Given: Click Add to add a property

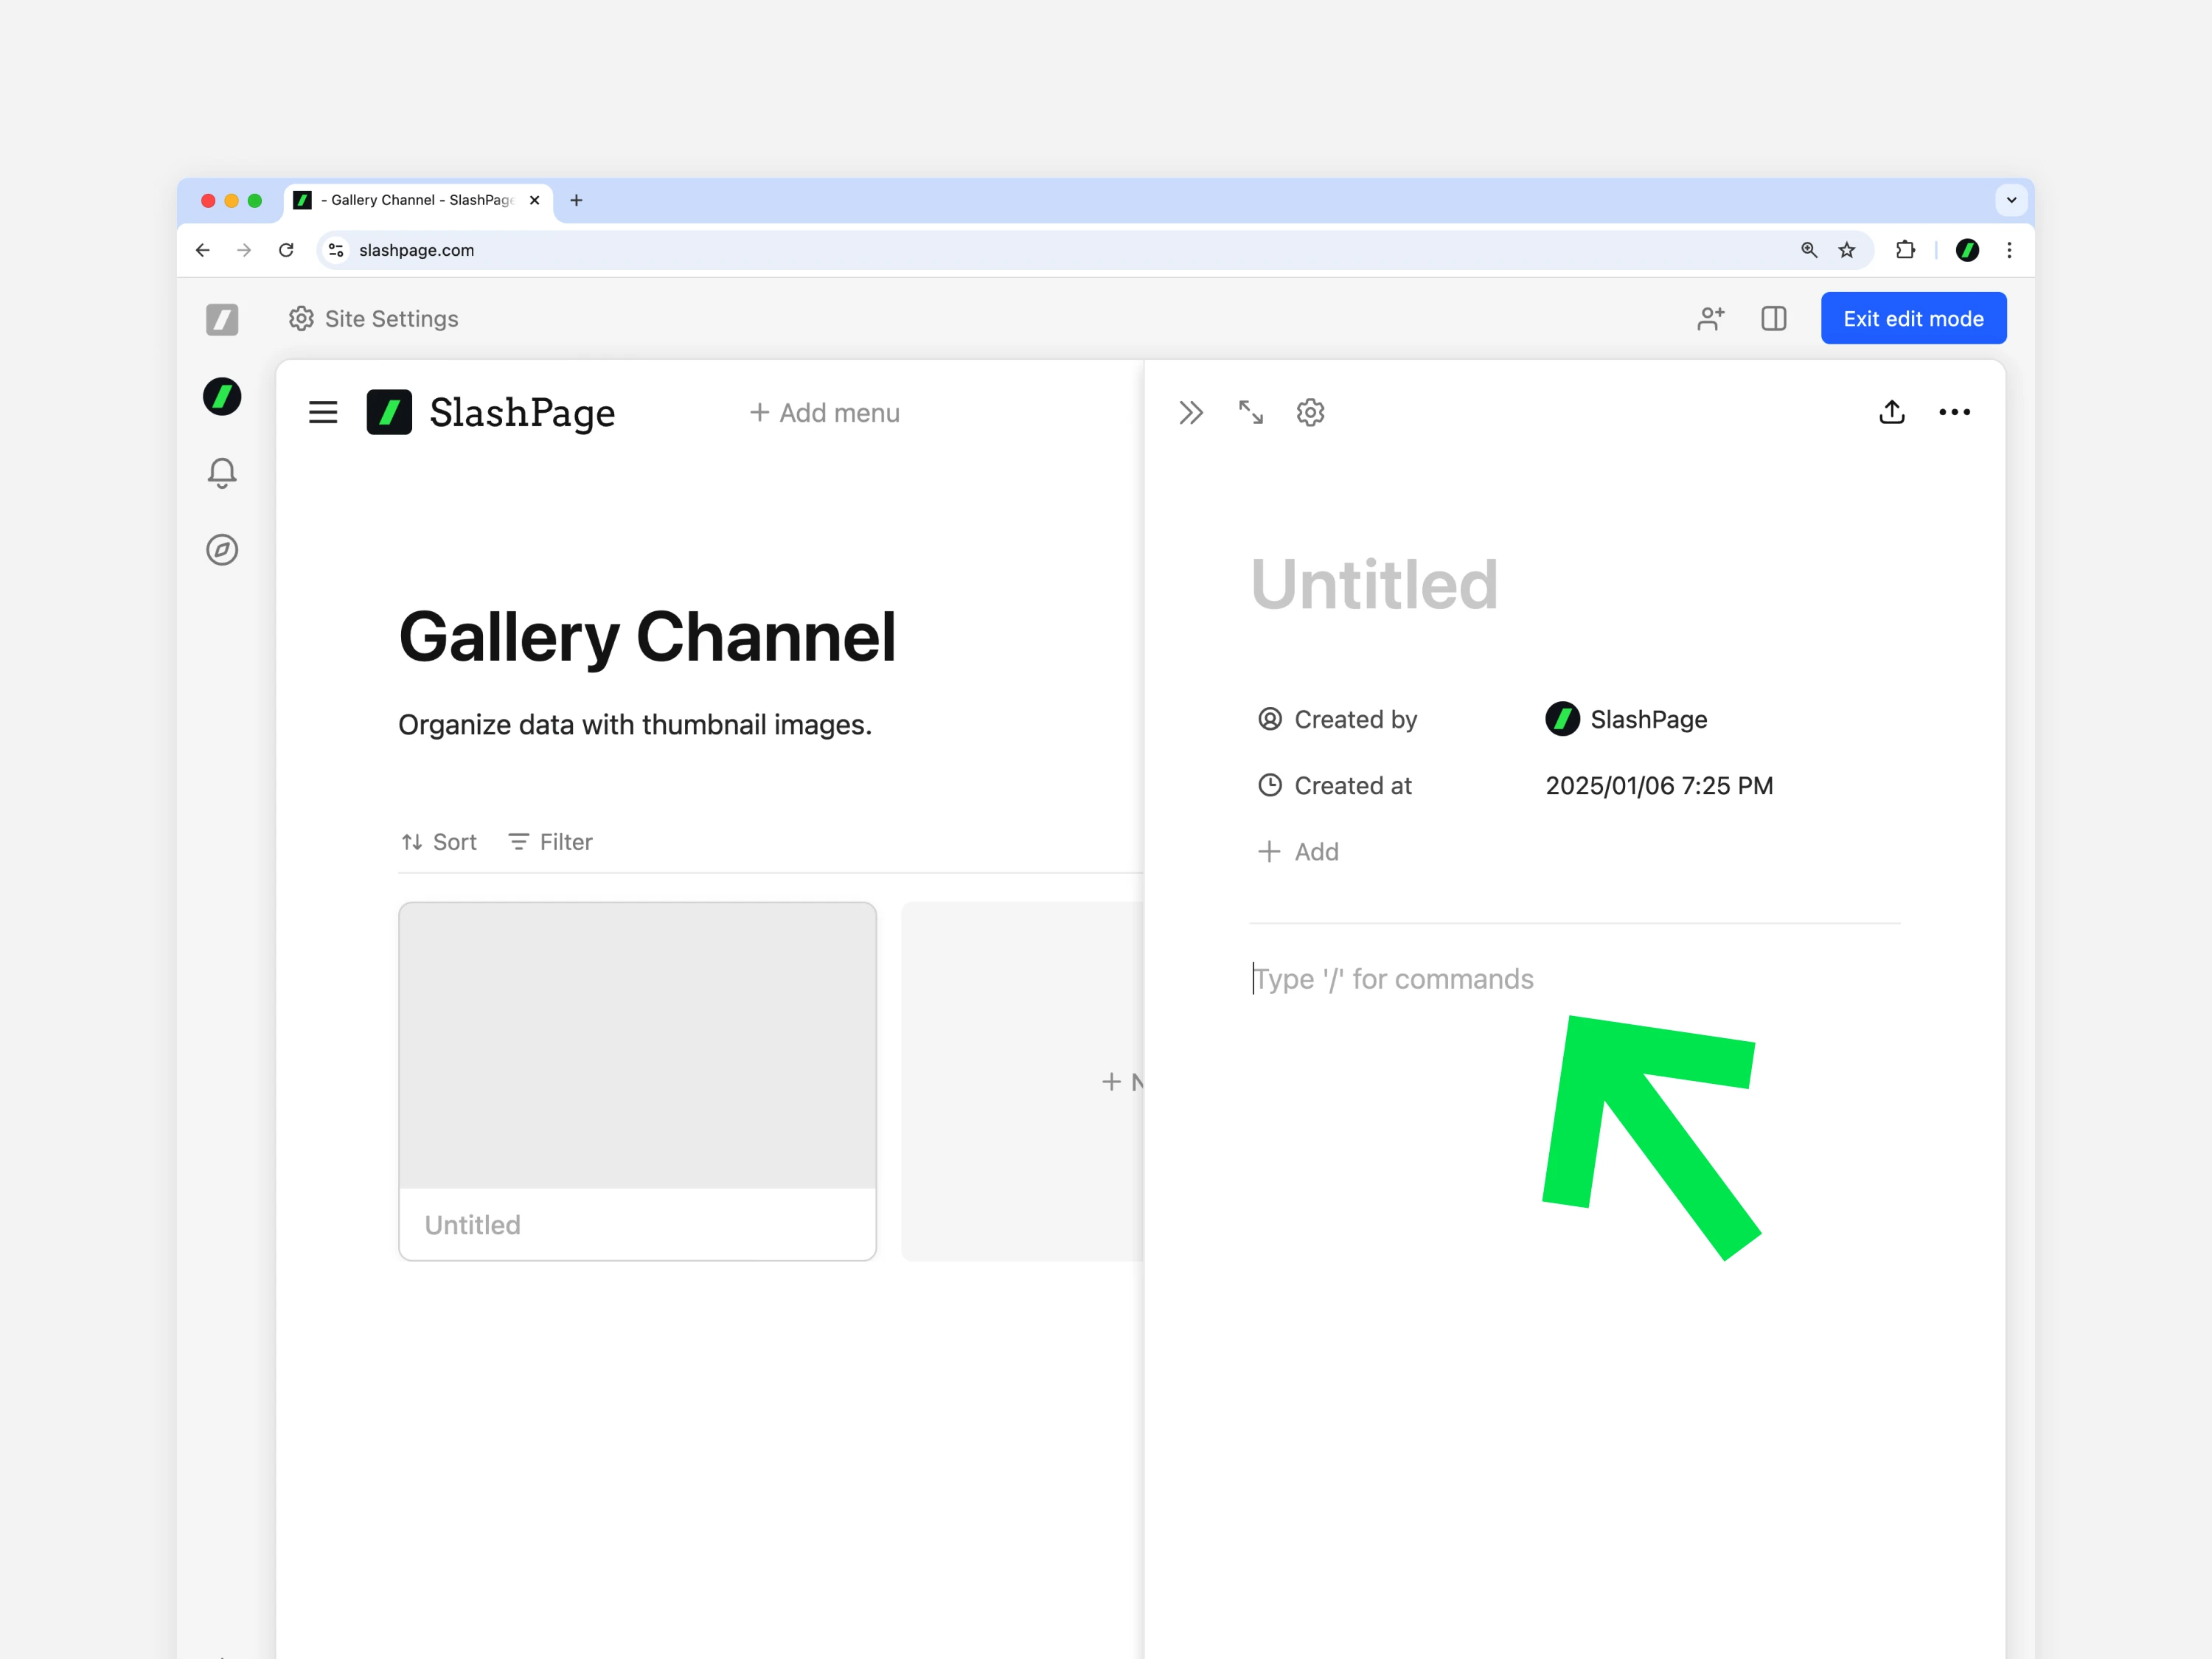Looking at the screenshot, I should coord(1298,851).
